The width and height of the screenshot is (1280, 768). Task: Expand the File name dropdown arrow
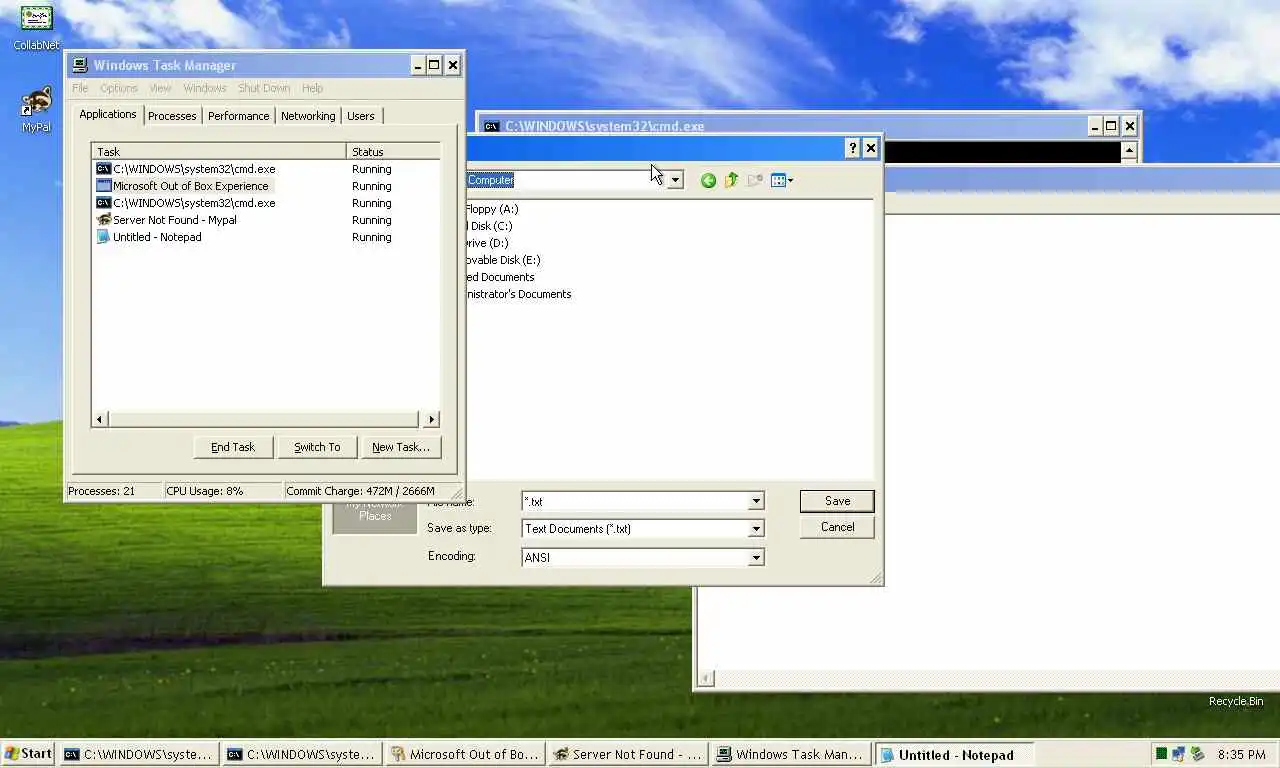point(756,501)
